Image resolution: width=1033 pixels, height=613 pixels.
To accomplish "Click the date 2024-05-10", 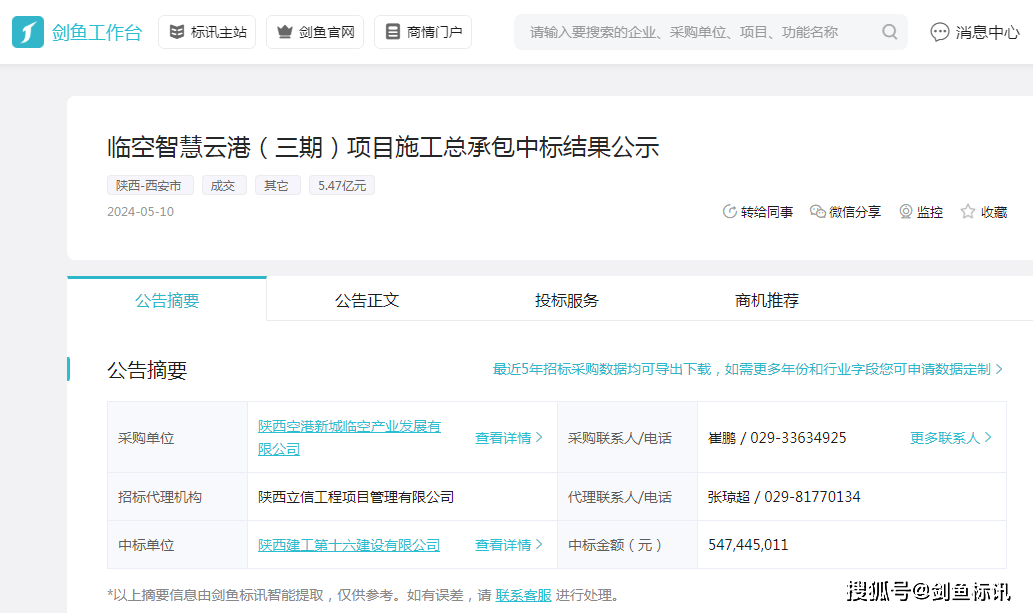I will point(140,212).
